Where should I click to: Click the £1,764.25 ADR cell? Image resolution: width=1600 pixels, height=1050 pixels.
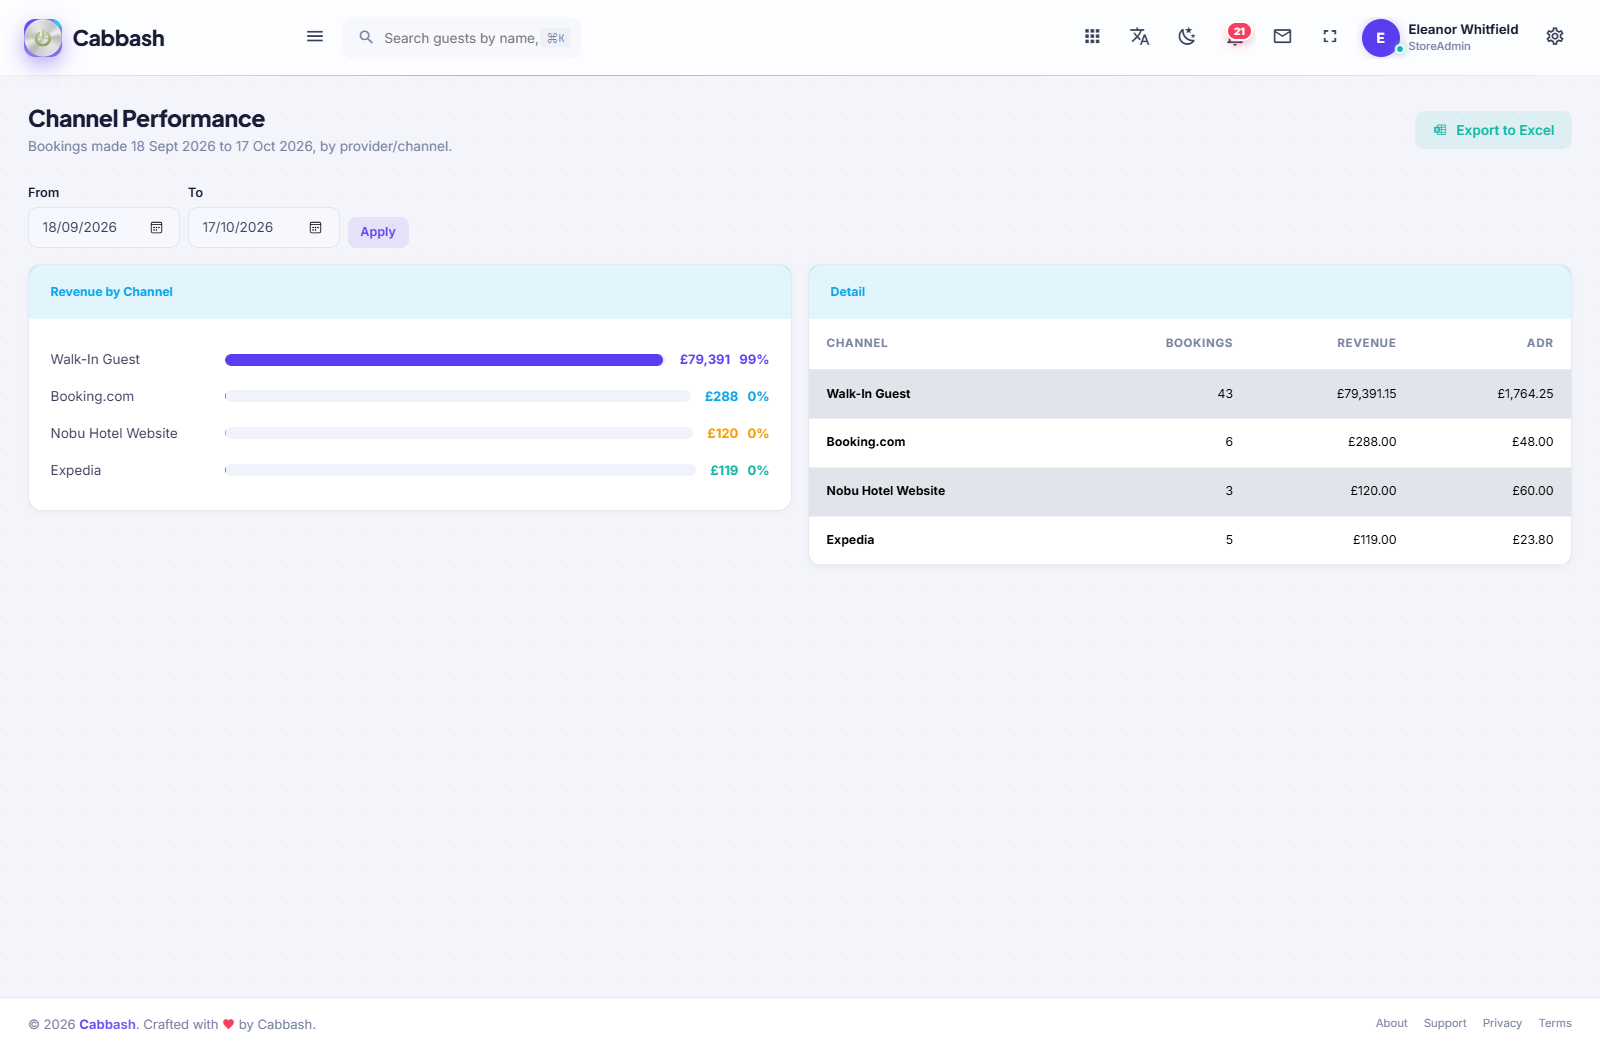pos(1525,394)
